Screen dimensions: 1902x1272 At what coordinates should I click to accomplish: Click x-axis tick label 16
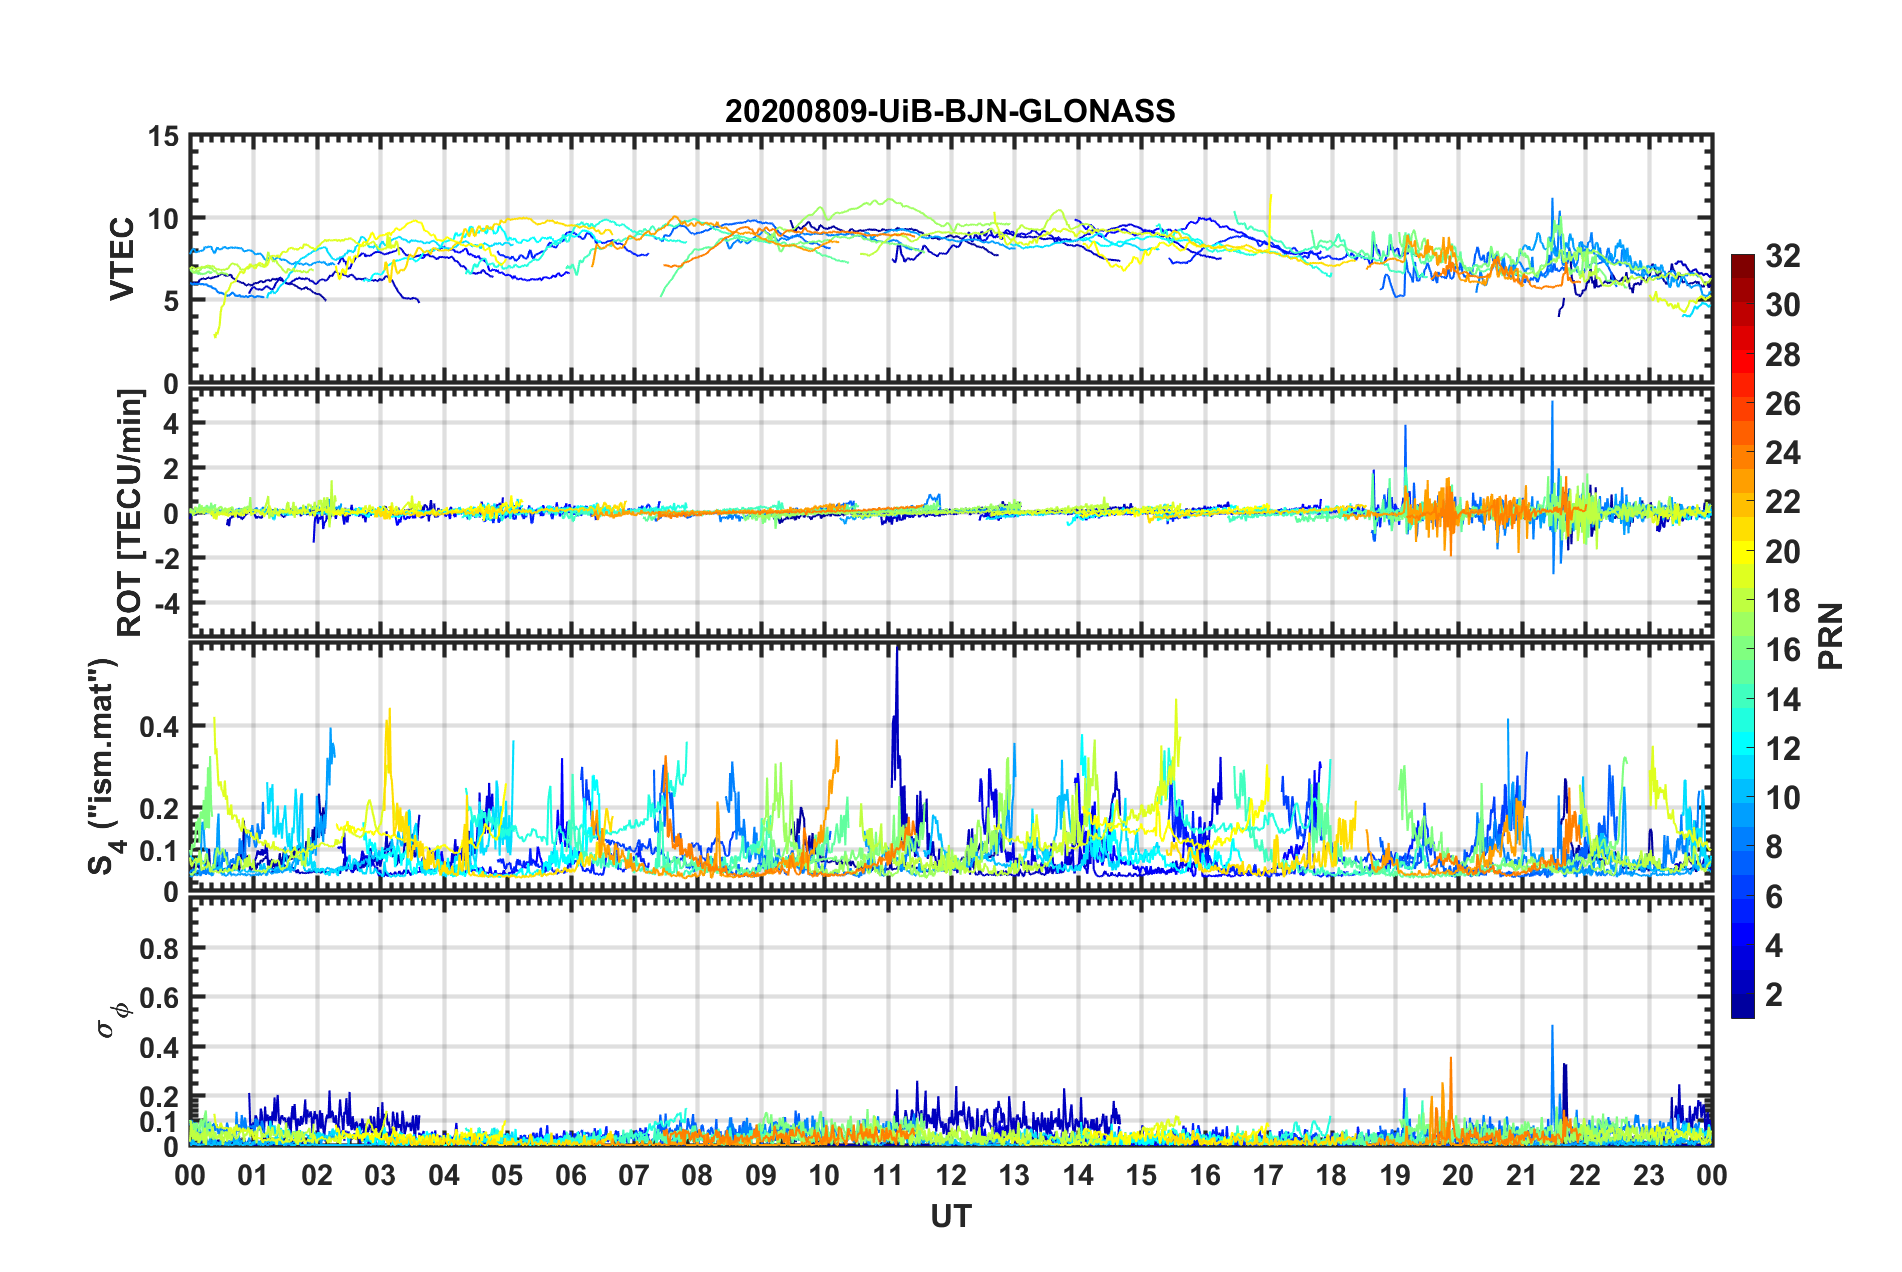click(1205, 1175)
